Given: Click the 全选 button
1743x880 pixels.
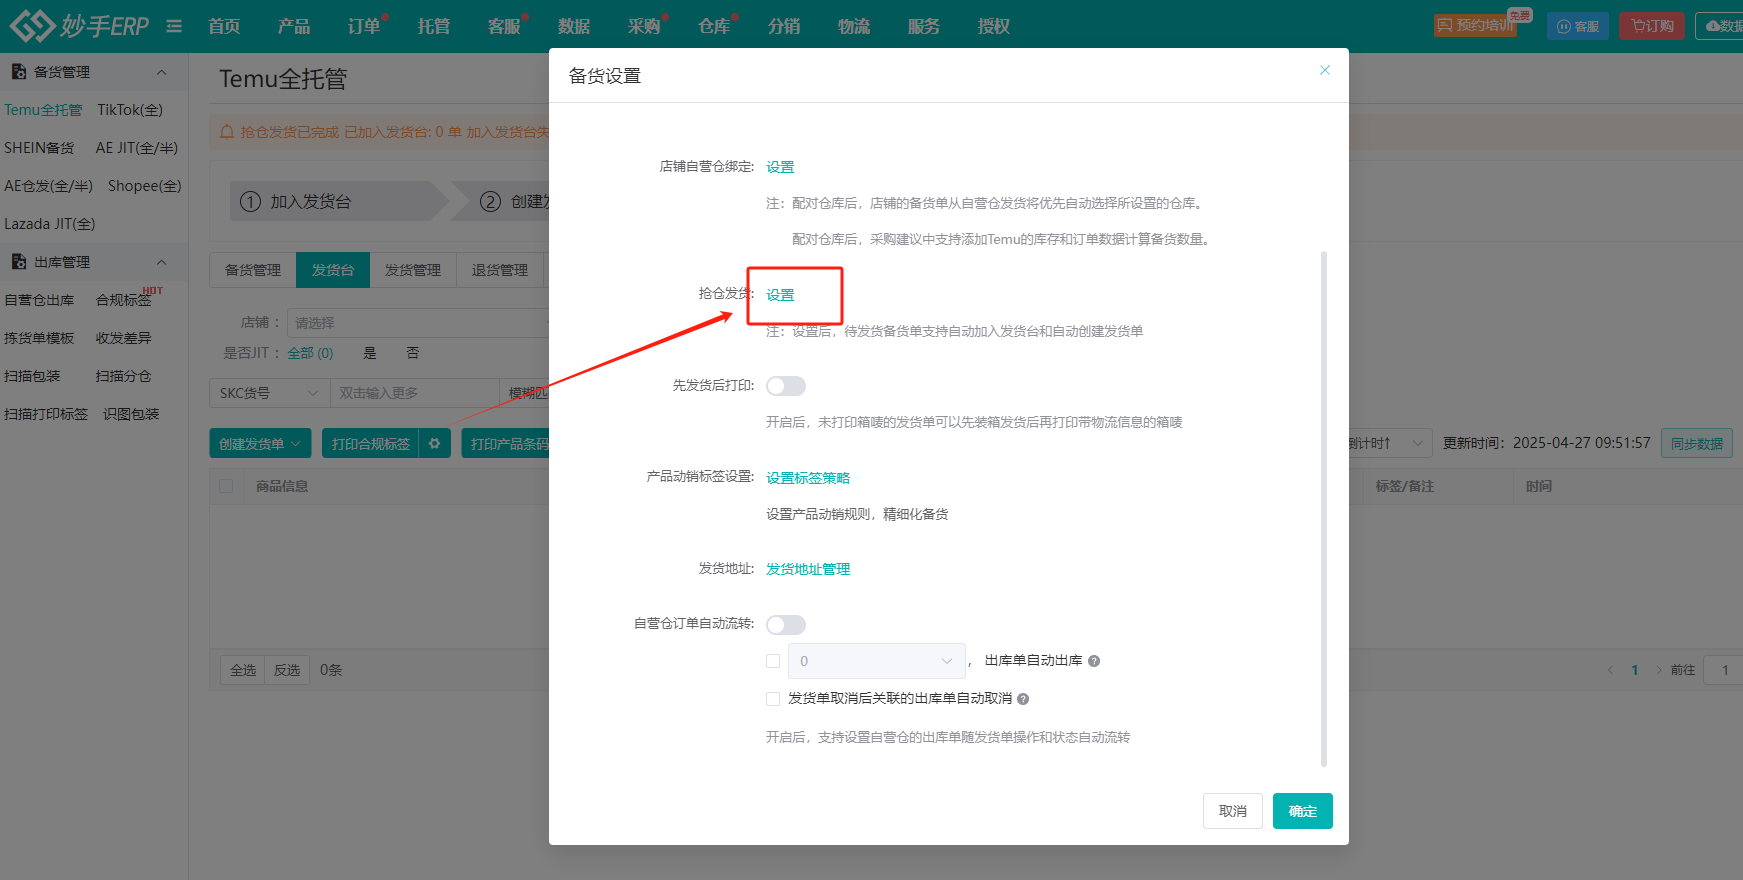Looking at the screenshot, I should (x=243, y=670).
